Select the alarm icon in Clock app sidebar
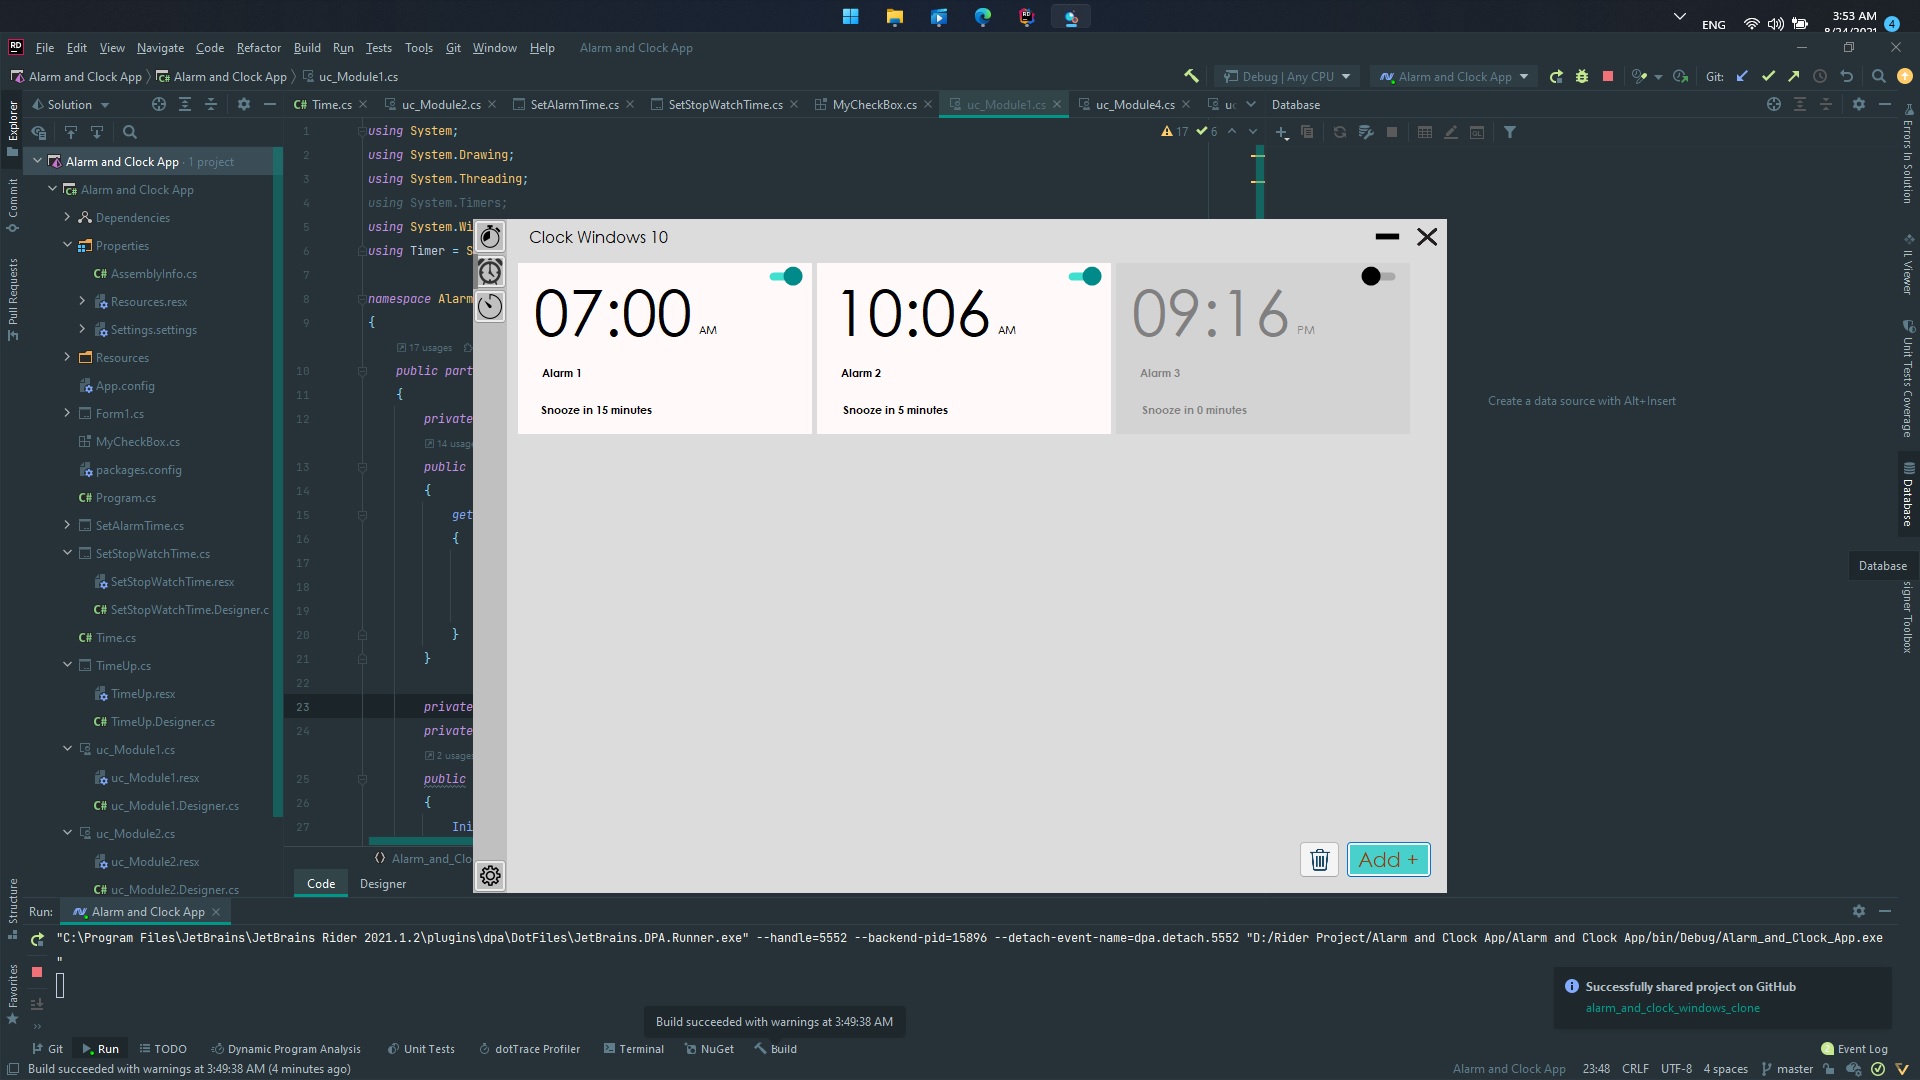 coord(490,271)
